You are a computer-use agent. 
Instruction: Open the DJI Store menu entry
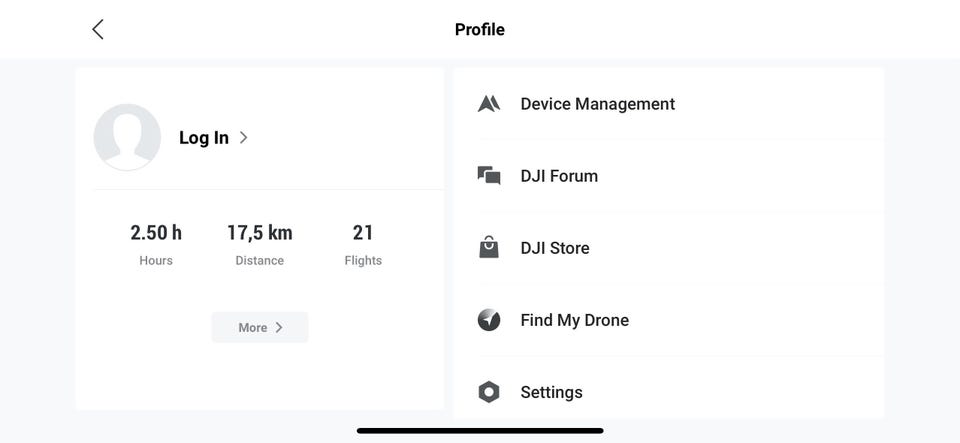tap(555, 248)
